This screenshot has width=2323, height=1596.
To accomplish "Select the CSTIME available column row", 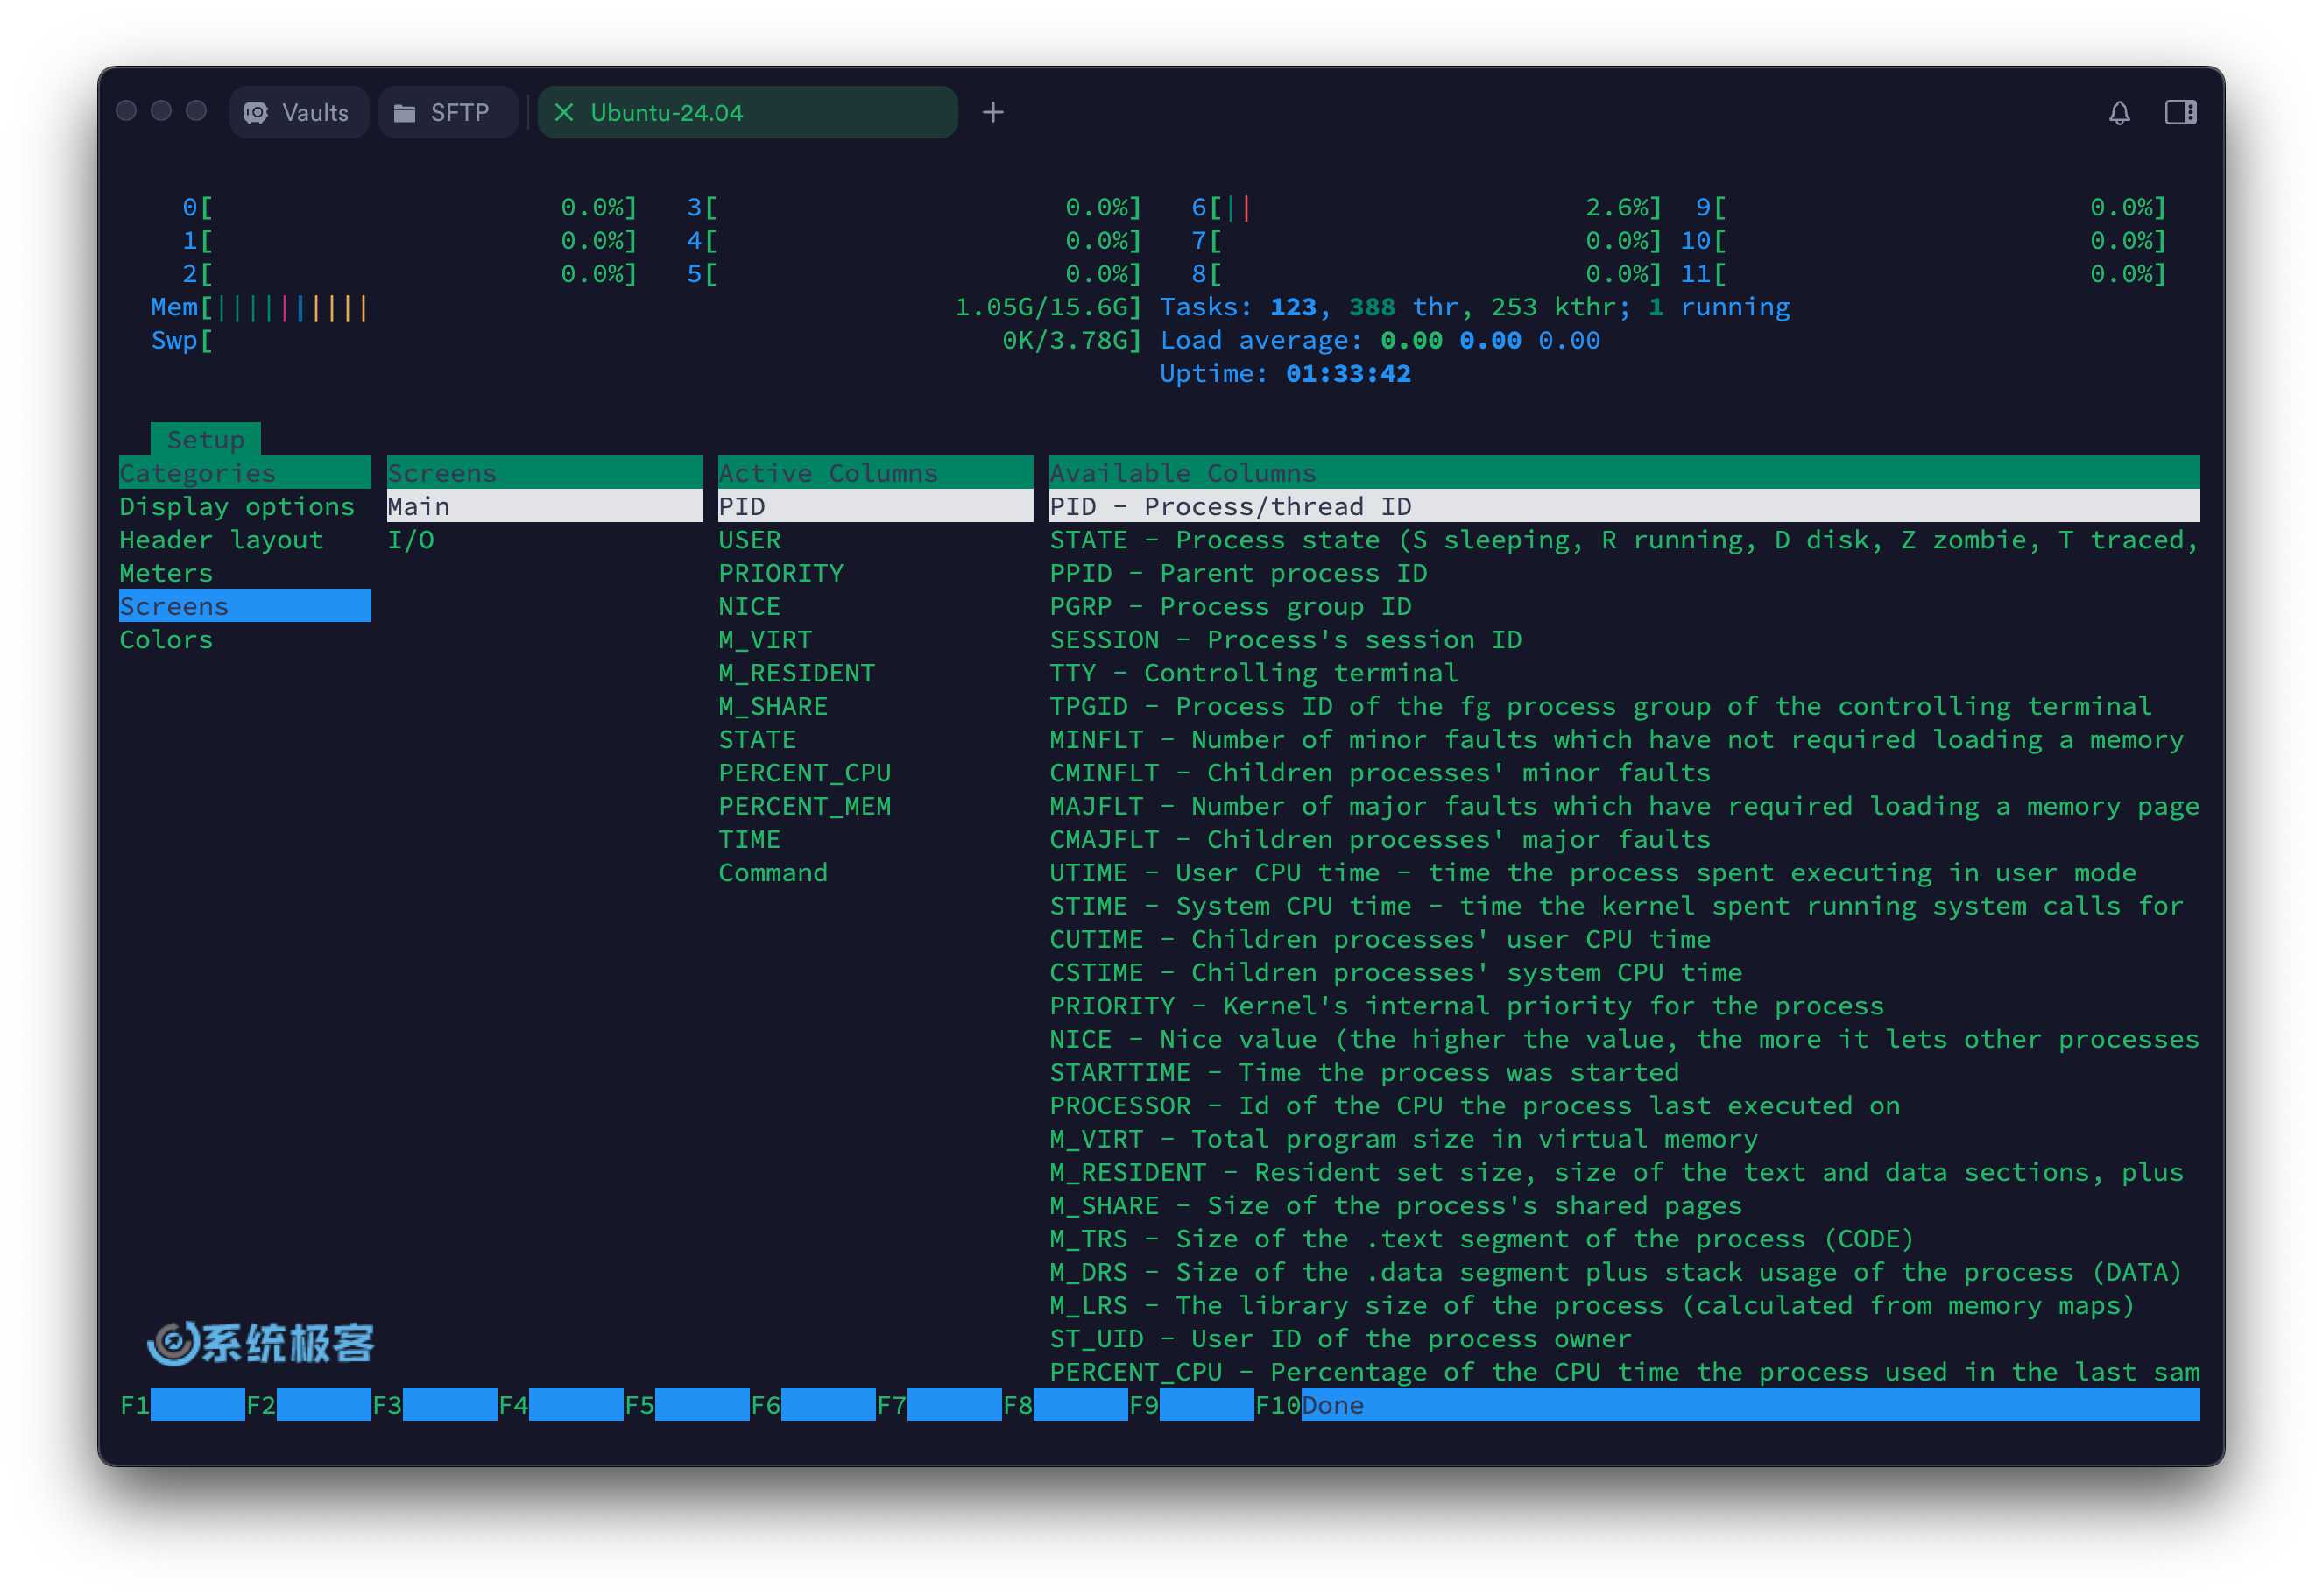I will (1624, 973).
